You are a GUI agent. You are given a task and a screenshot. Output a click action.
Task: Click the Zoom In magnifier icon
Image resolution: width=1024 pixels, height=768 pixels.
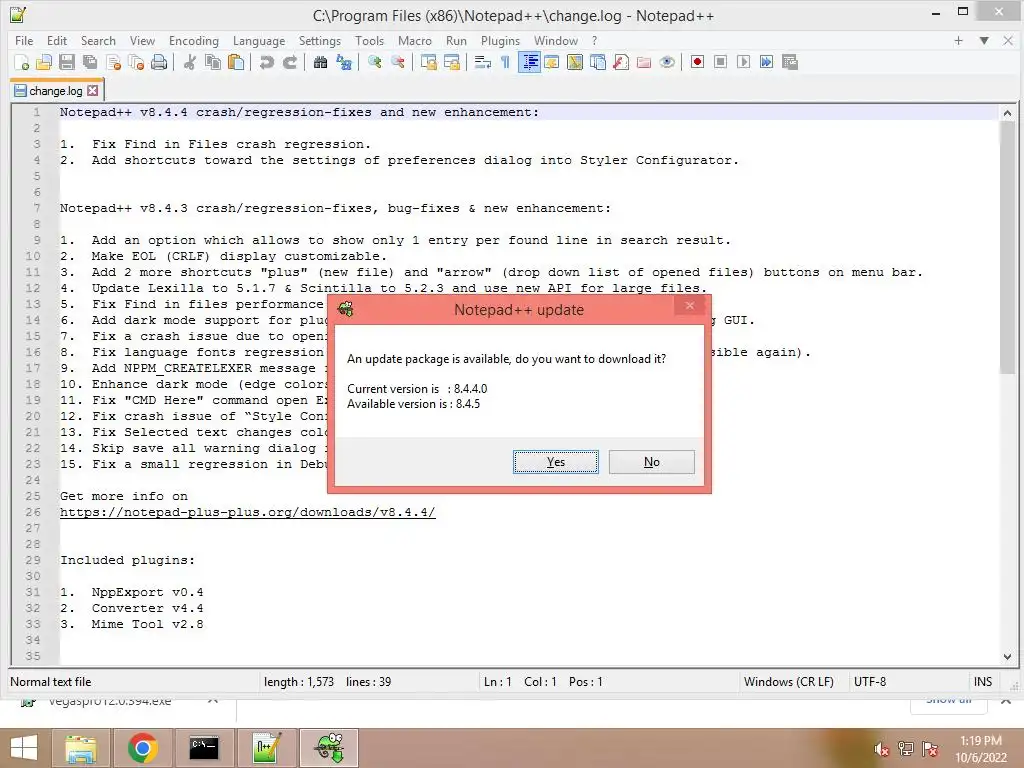[x=374, y=62]
